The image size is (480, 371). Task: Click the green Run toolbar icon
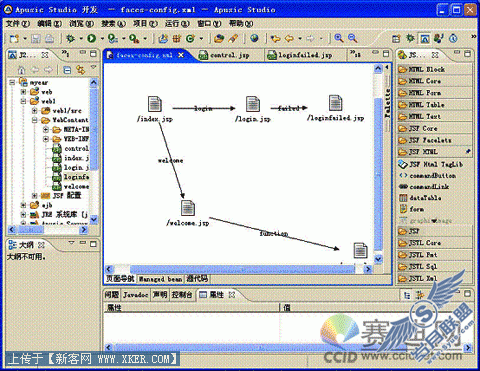pyautogui.click(x=92, y=39)
